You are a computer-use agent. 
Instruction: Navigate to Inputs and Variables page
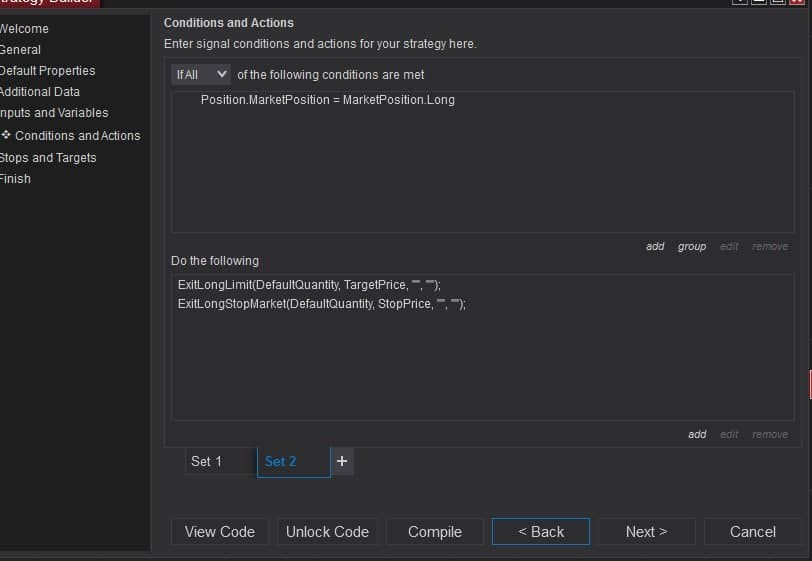coord(54,113)
